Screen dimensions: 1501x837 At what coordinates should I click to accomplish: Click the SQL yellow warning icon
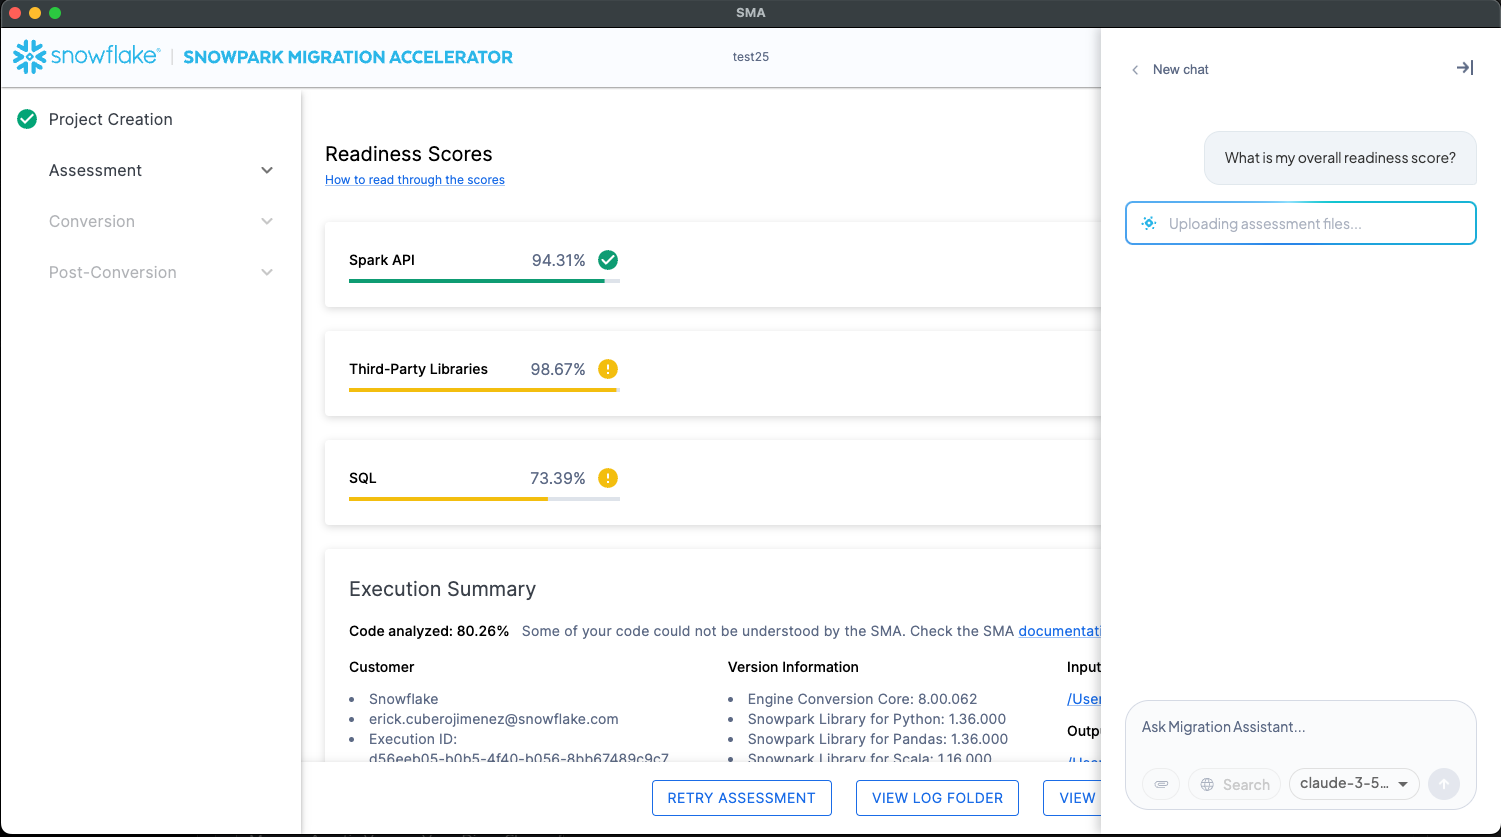pos(608,478)
